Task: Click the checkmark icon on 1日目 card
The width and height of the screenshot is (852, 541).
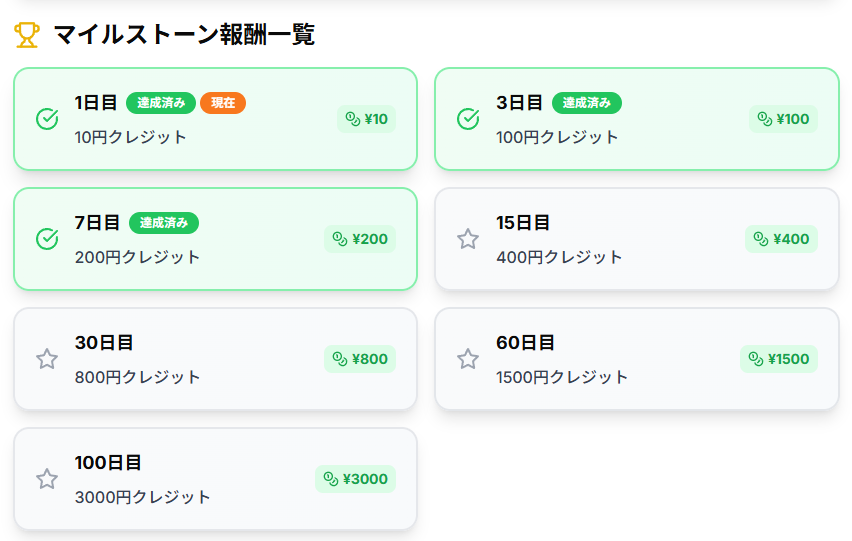Action: pos(47,119)
